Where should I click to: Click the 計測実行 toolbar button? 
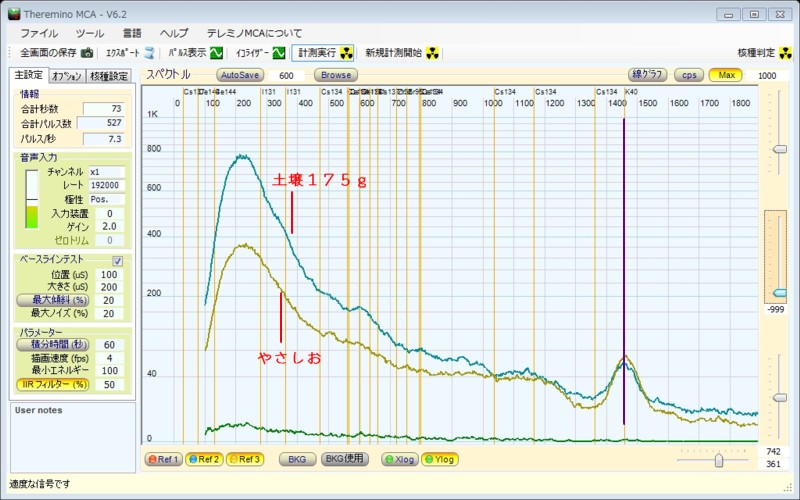click(x=323, y=53)
